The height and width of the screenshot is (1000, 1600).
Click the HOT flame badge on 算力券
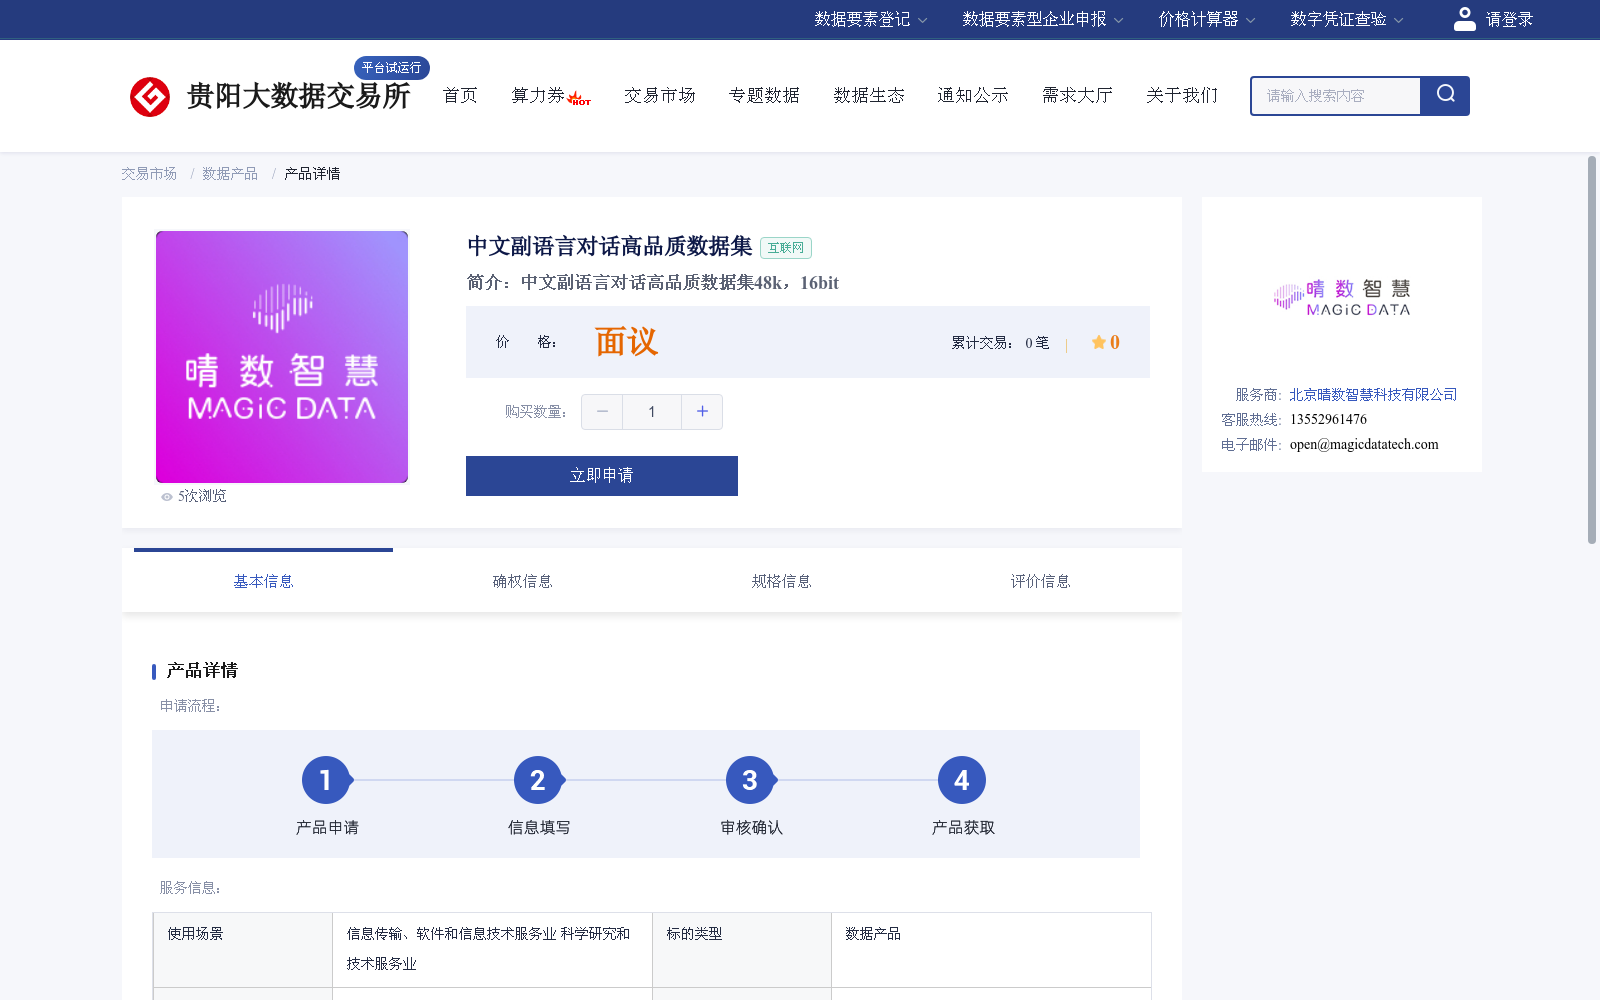579,99
